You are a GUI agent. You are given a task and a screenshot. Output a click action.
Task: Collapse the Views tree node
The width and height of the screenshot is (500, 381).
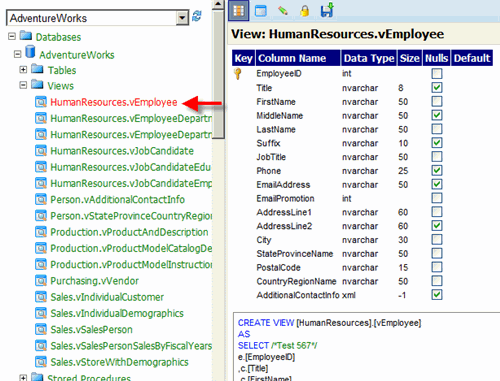click(23, 85)
